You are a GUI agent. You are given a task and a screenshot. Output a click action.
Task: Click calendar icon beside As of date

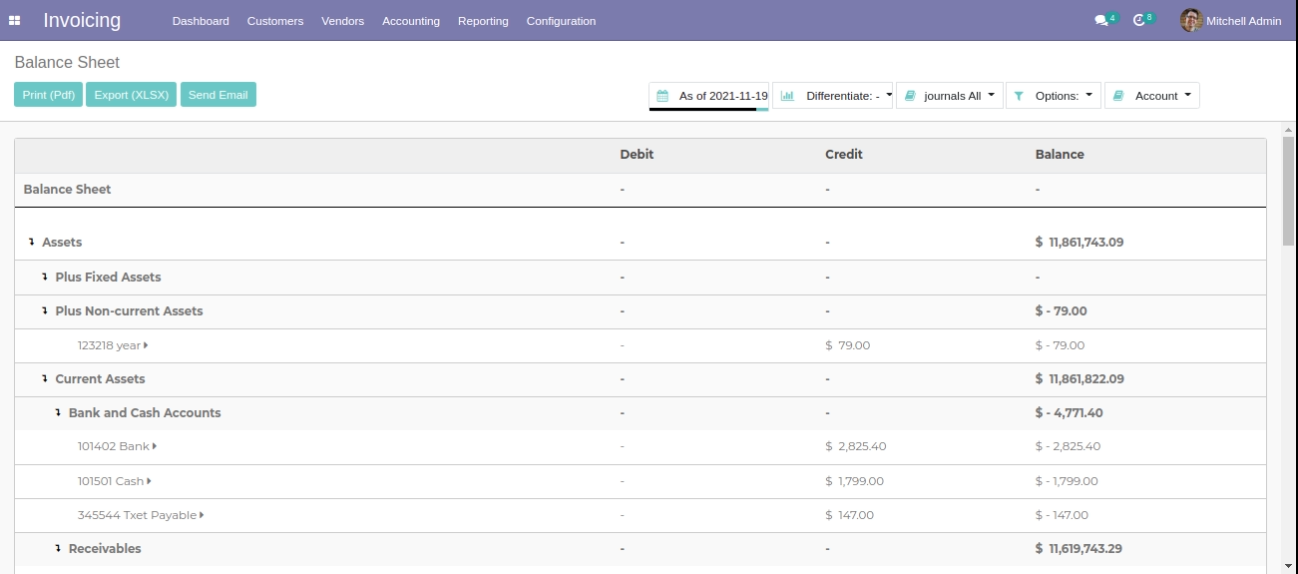coord(662,96)
